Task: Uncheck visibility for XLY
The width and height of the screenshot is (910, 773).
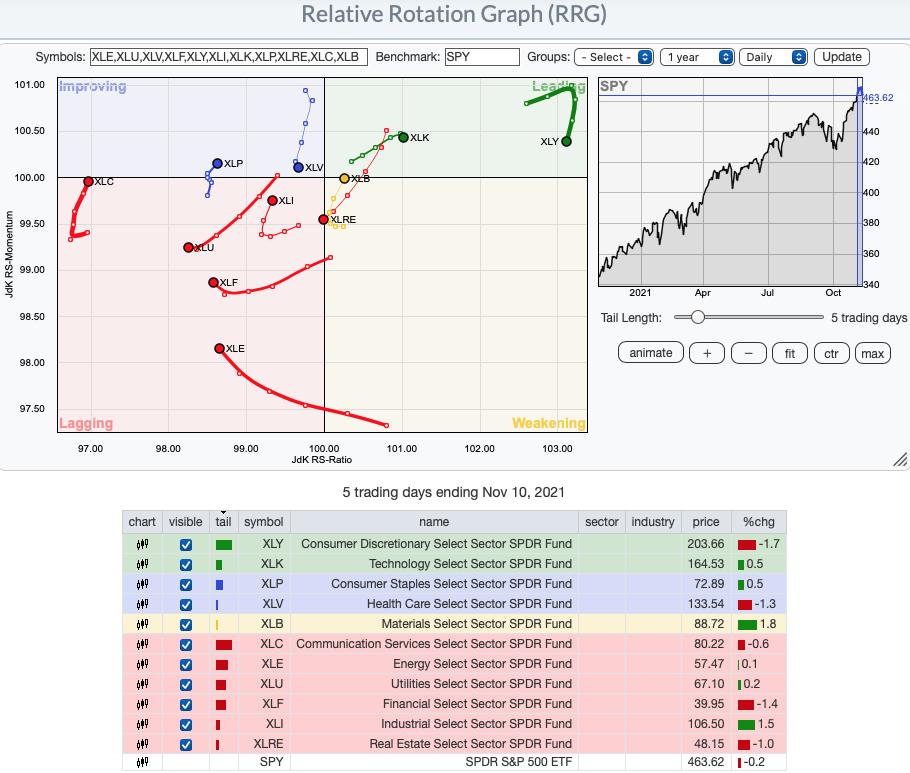Action: (186, 544)
